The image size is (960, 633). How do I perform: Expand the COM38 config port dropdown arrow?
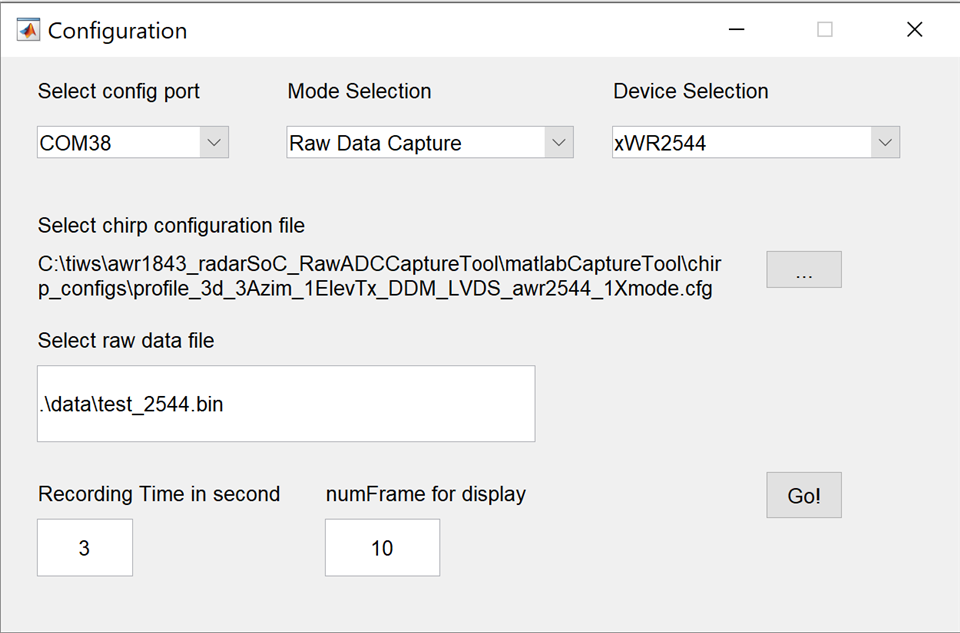[x=214, y=143]
